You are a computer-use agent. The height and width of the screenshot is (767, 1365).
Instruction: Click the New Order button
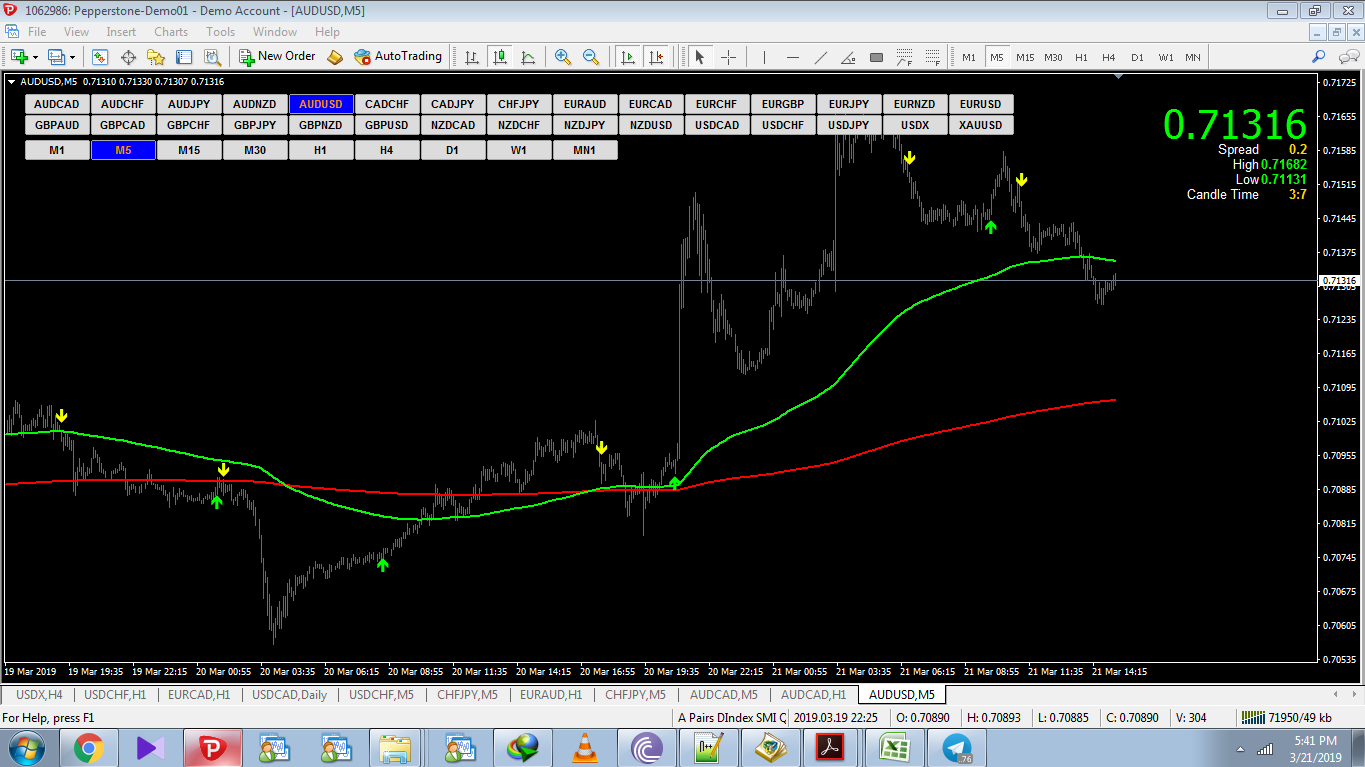click(x=277, y=57)
